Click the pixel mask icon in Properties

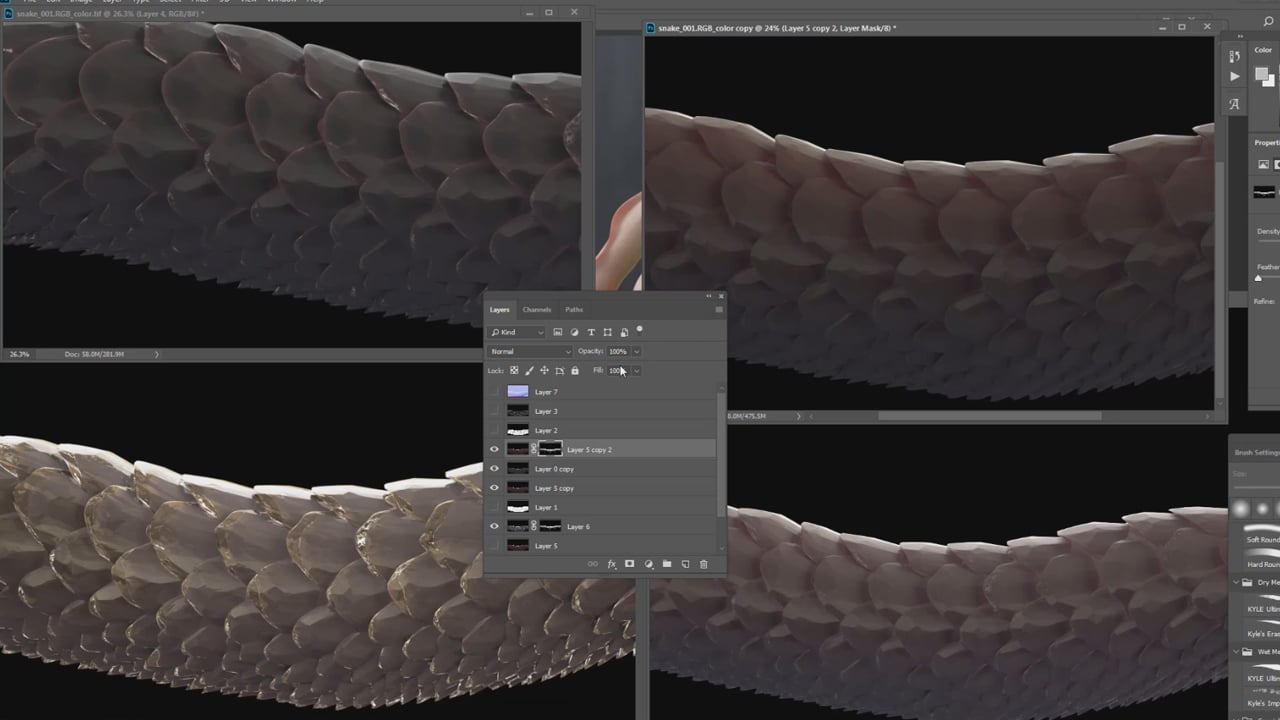coord(1263,164)
